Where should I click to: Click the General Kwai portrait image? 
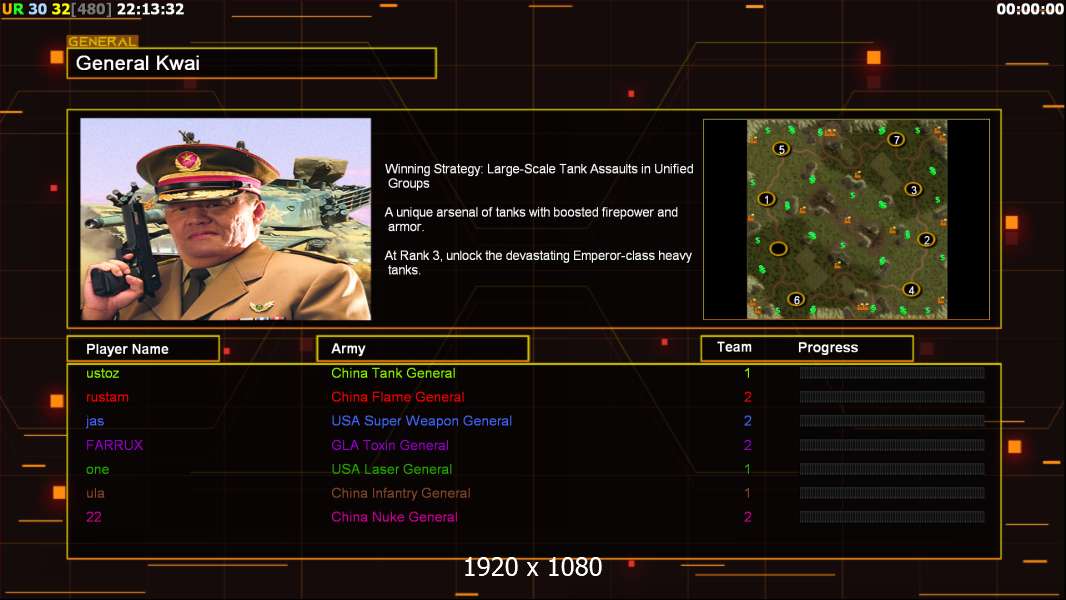tap(226, 219)
